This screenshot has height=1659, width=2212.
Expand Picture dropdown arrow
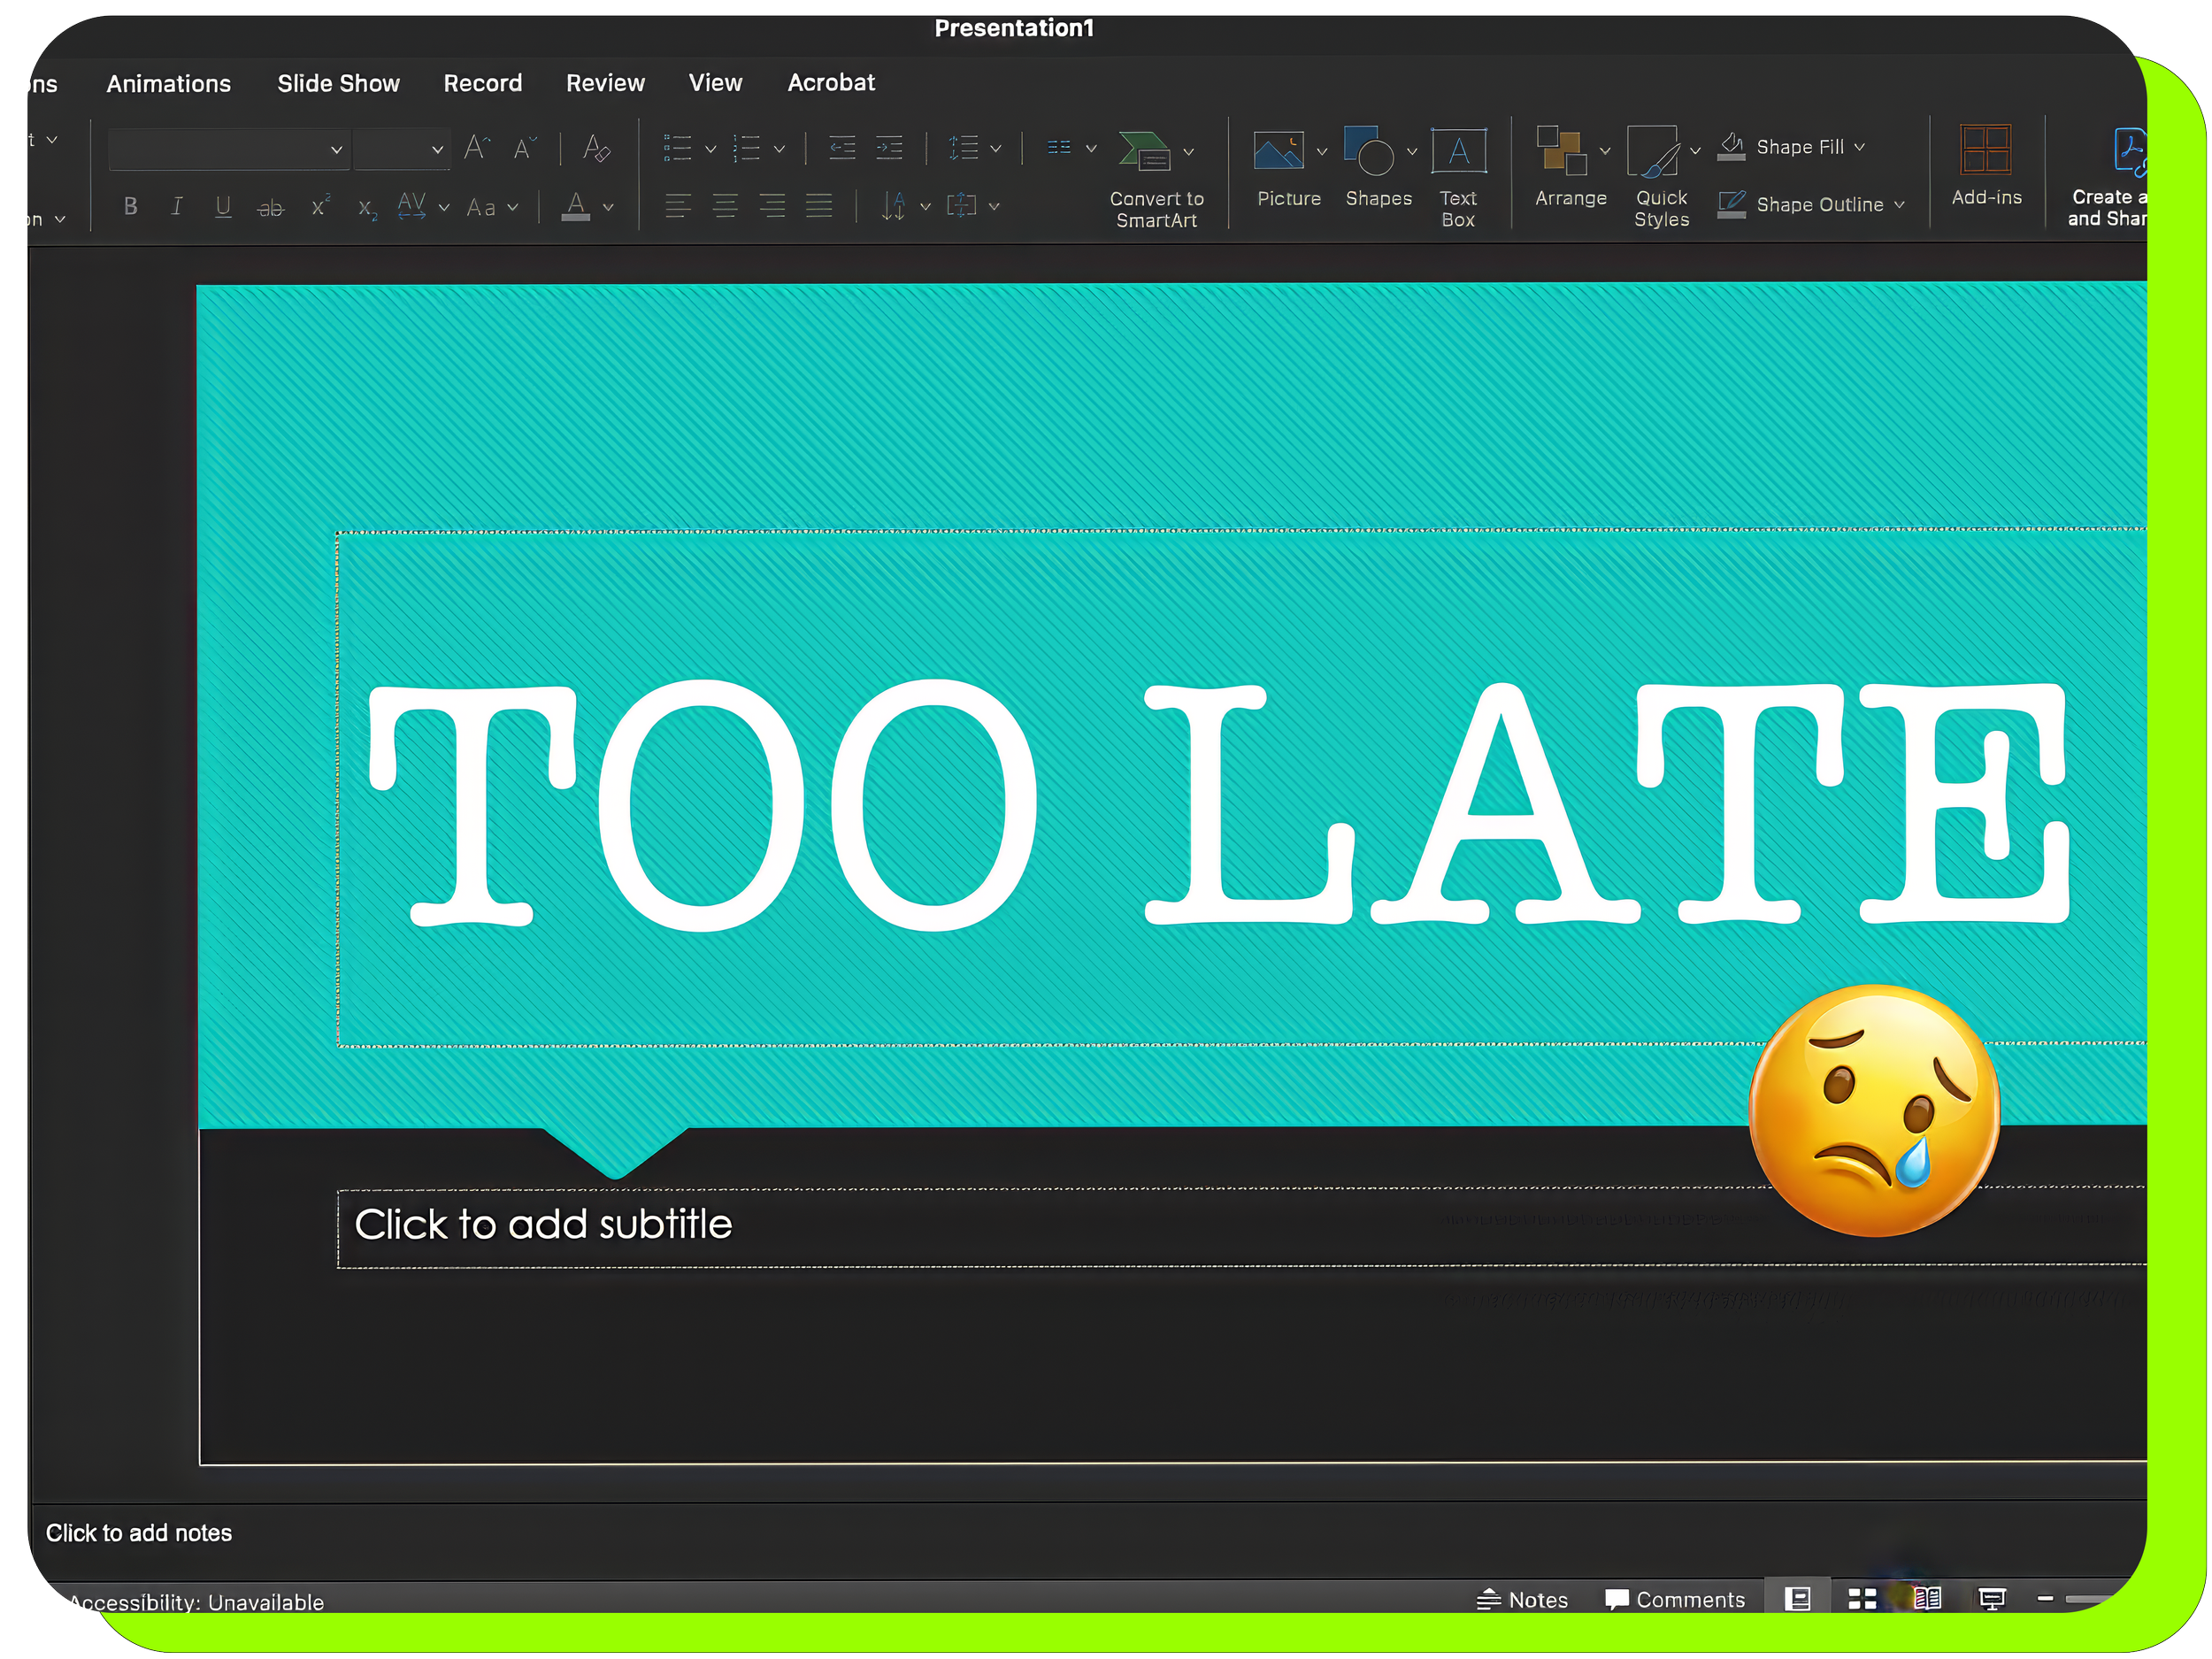point(1321,152)
